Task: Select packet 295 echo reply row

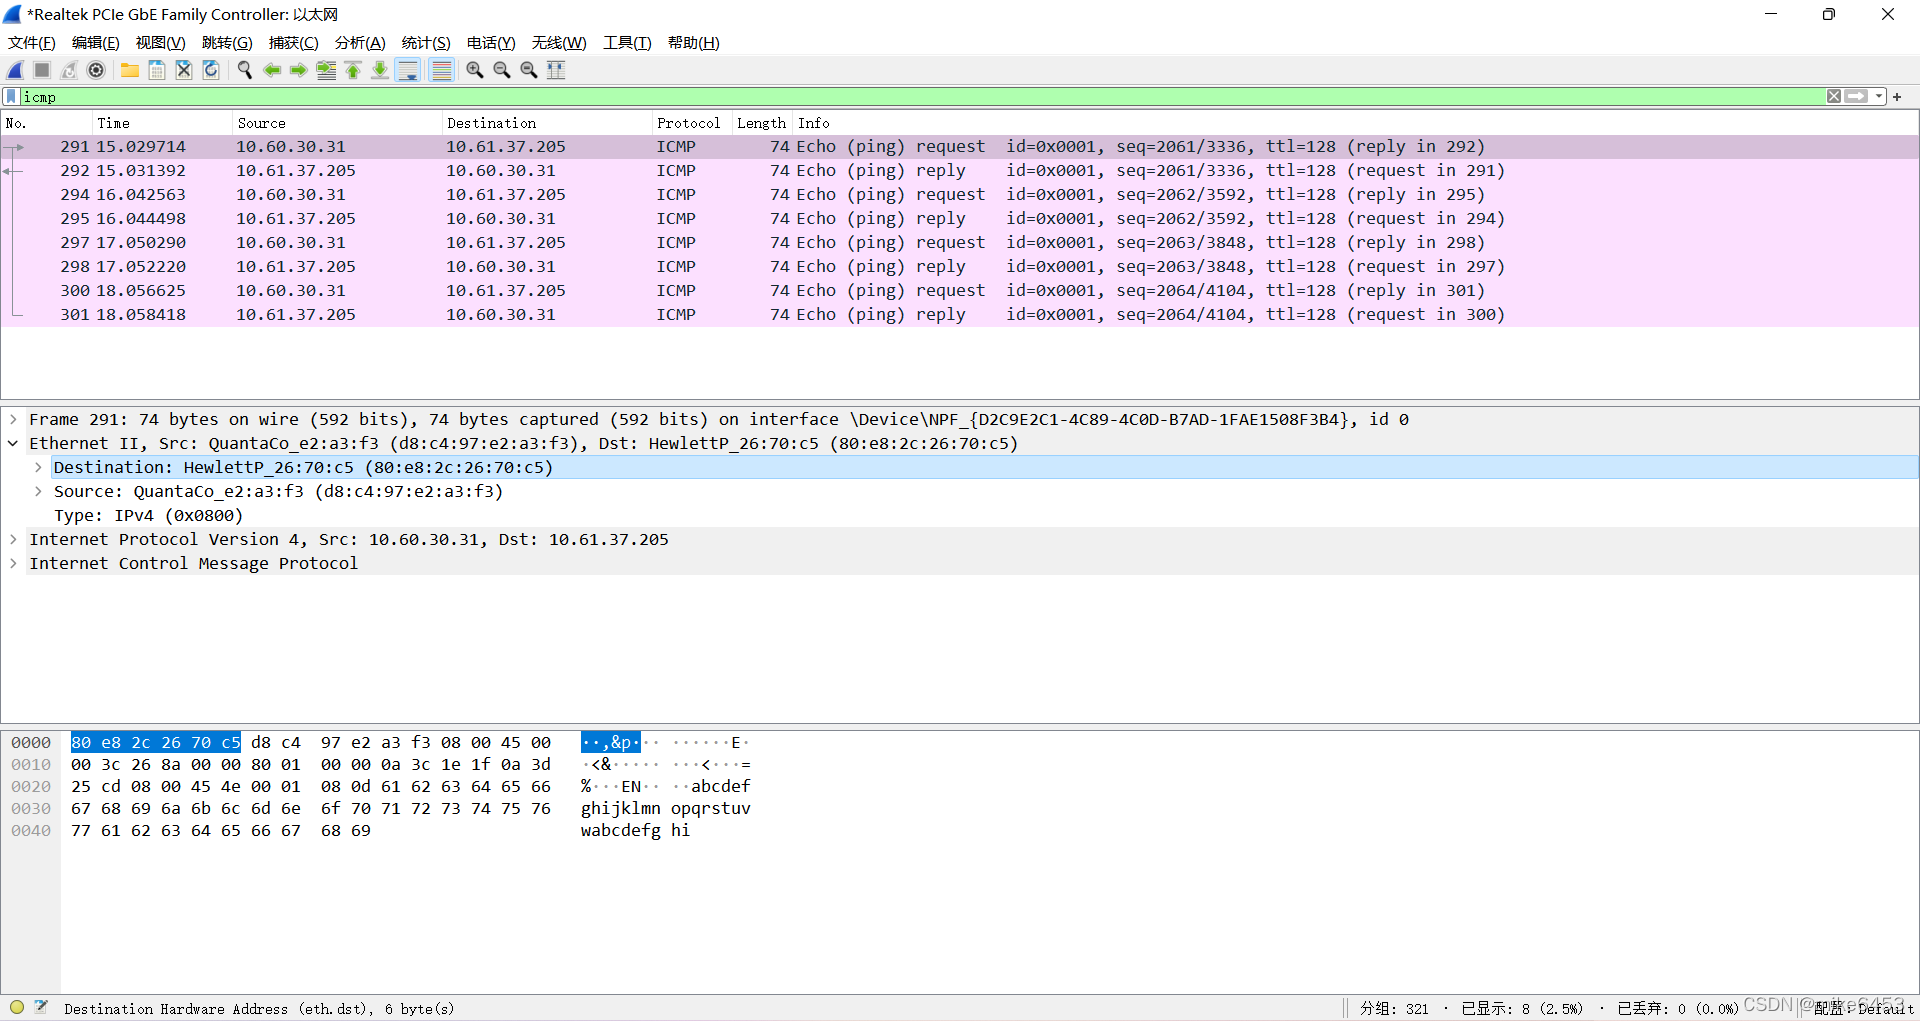Action: tap(960, 218)
